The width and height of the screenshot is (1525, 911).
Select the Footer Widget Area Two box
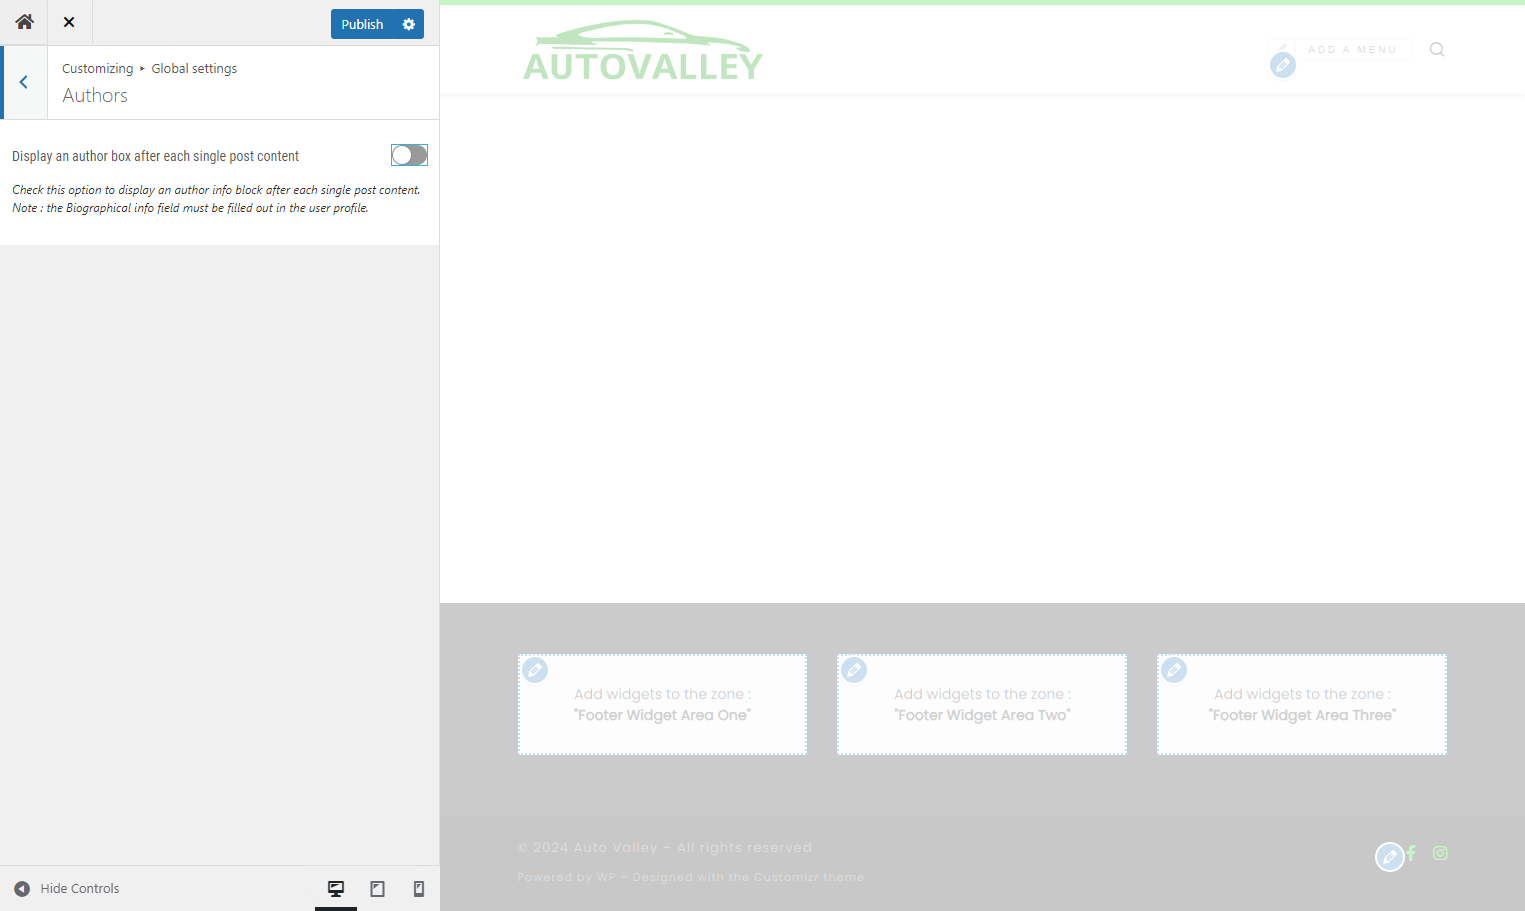pos(982,704)
